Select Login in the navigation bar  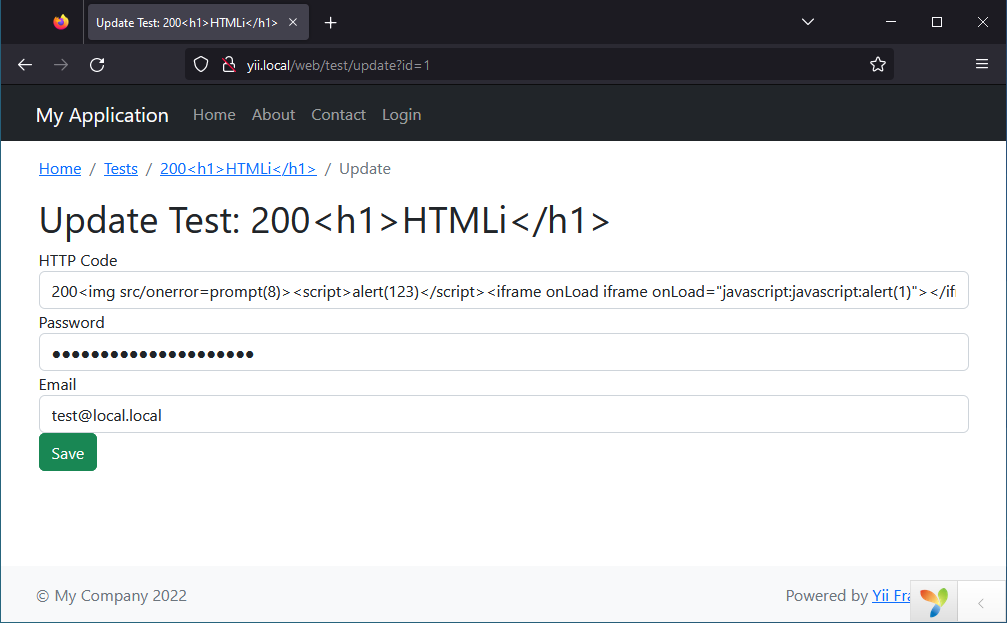click(x=401, y=115)
